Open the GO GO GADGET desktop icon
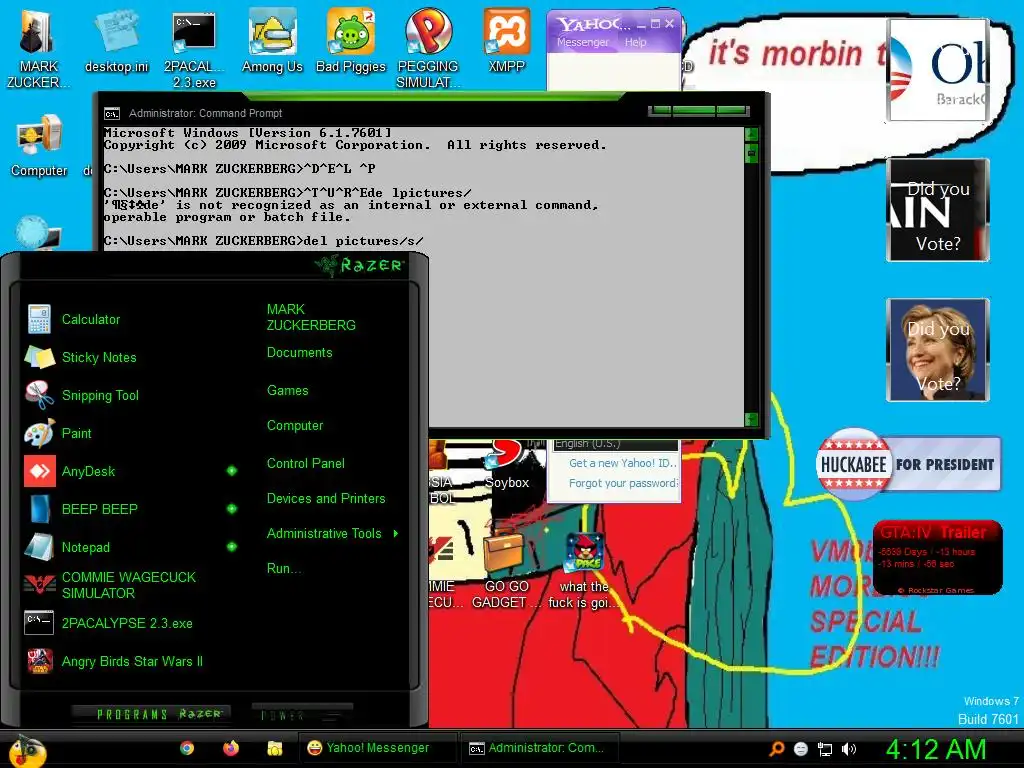The height and width of the screenshot is (768, 1024). [507, 571]
